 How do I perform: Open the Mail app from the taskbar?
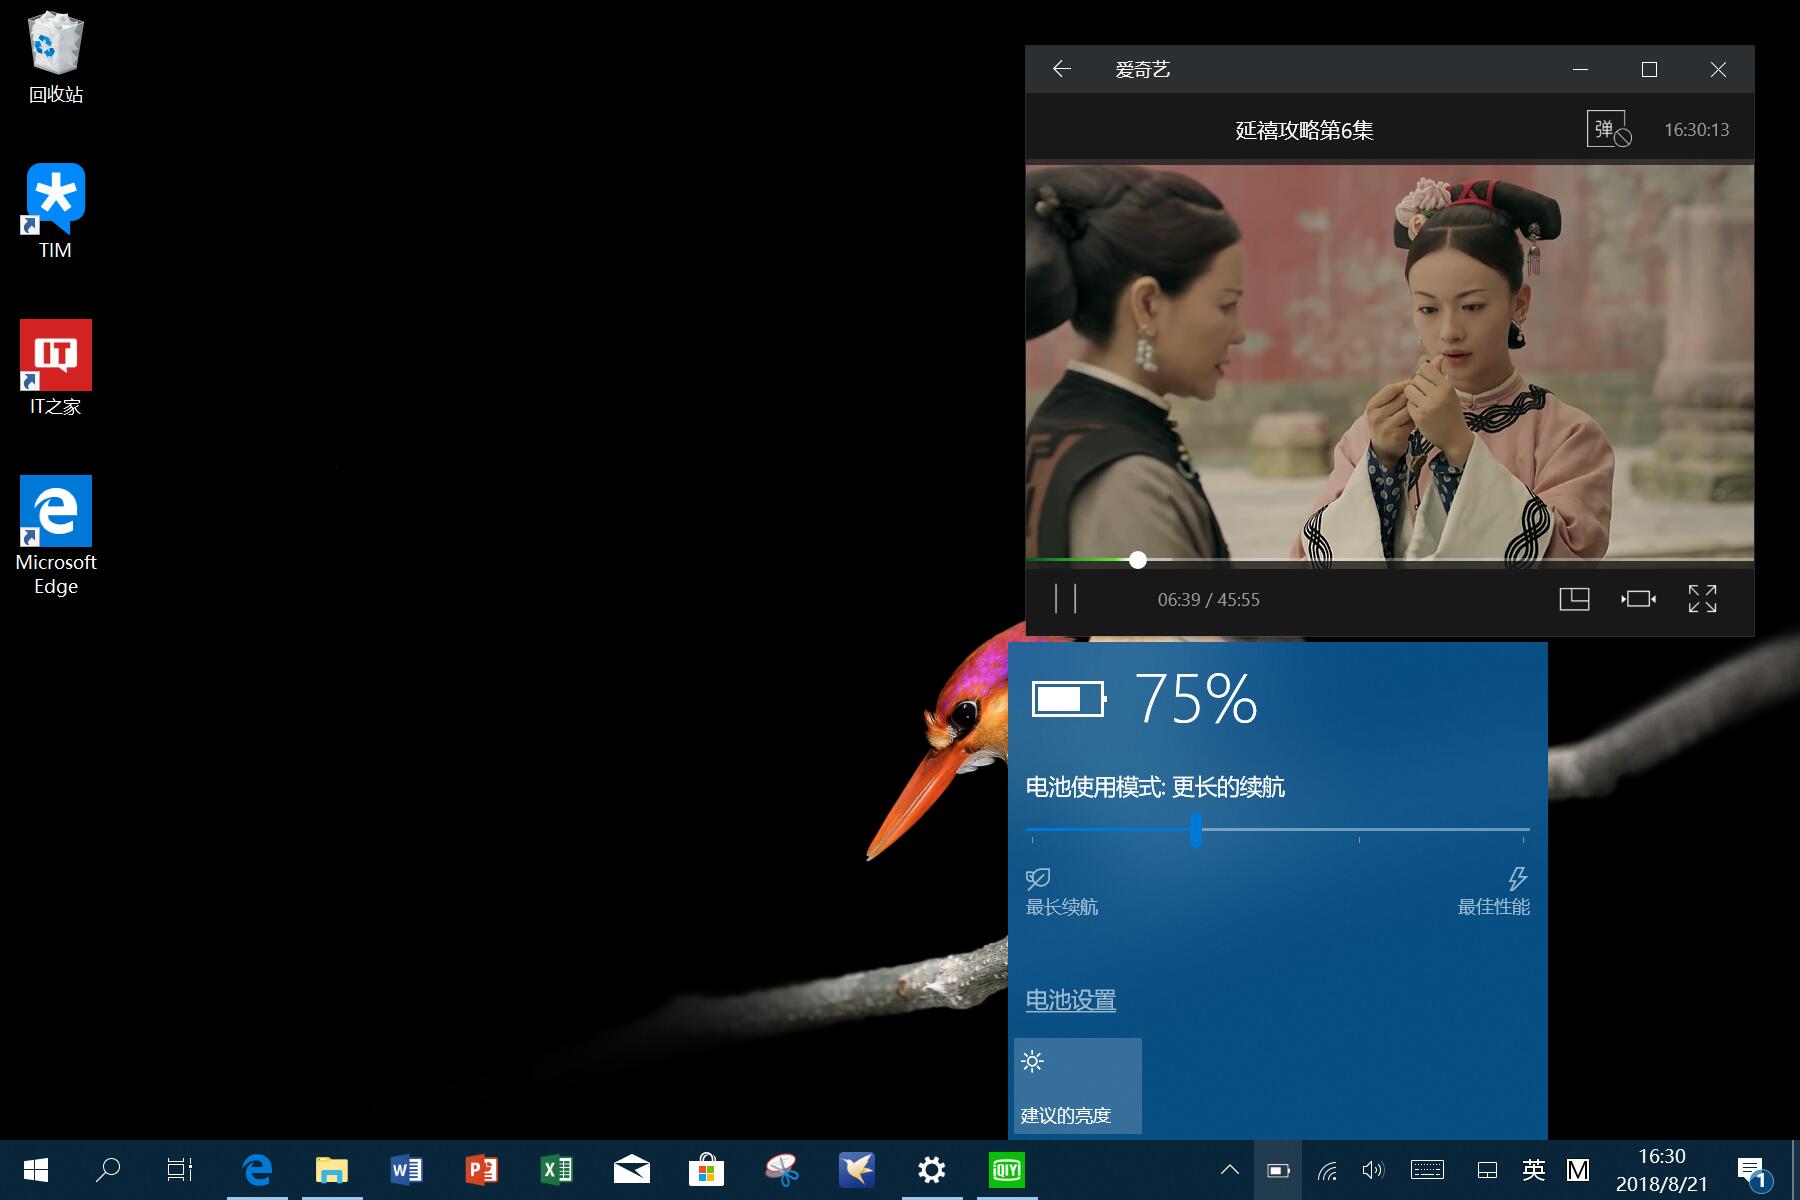tap(632, 1170)
